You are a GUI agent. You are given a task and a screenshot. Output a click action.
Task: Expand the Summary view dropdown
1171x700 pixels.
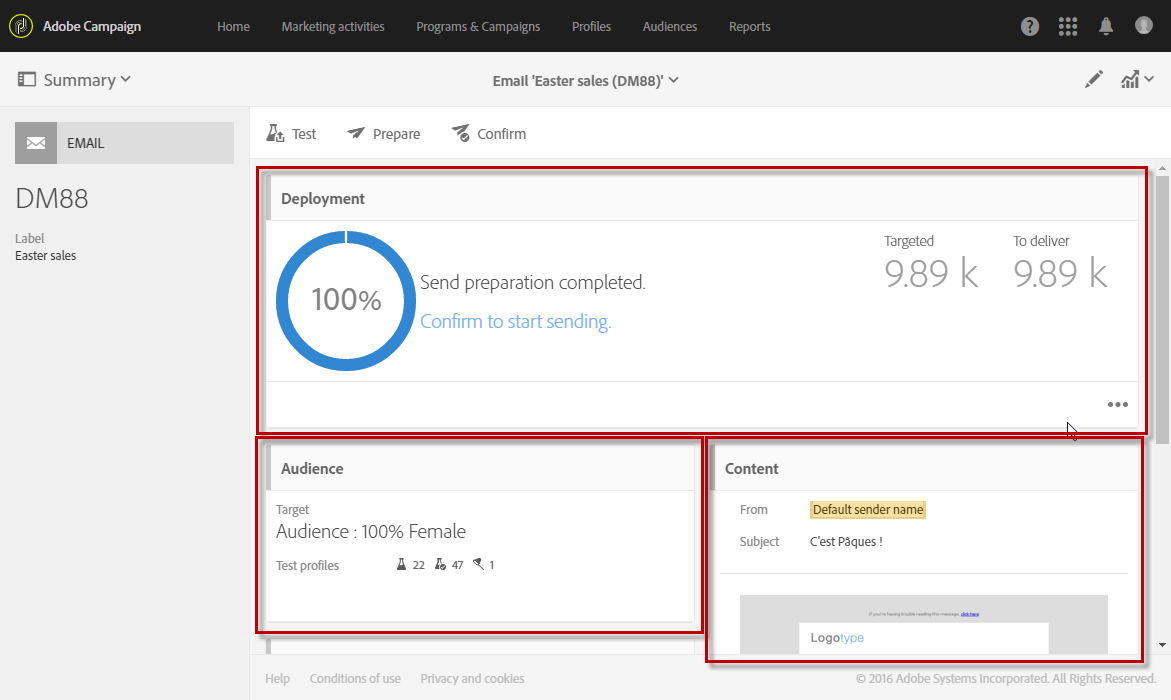[75, 80]
